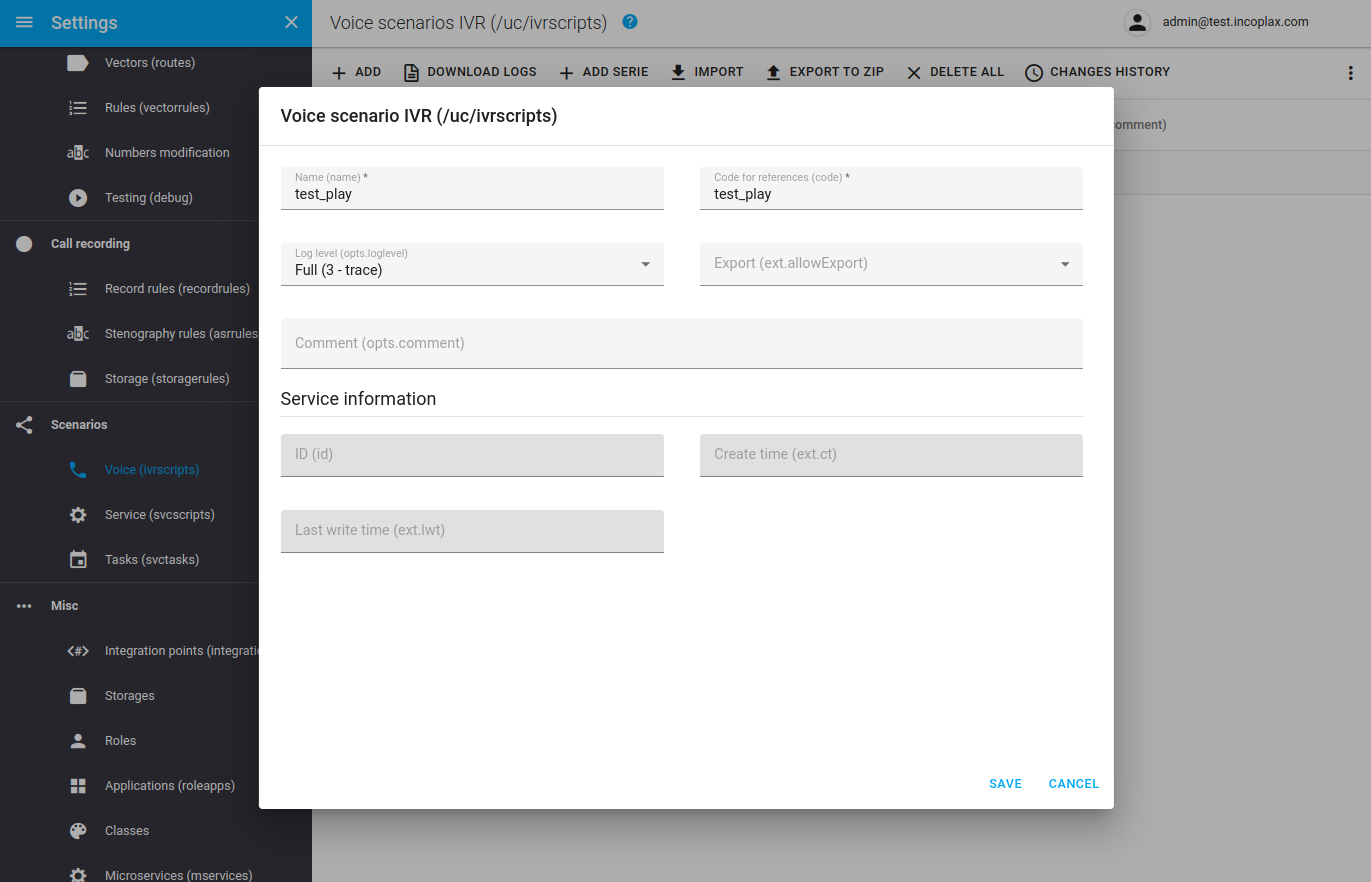Click DELETE ALL in the toolbar
This screenshot has width=1371, height=882.
[955, 72]
